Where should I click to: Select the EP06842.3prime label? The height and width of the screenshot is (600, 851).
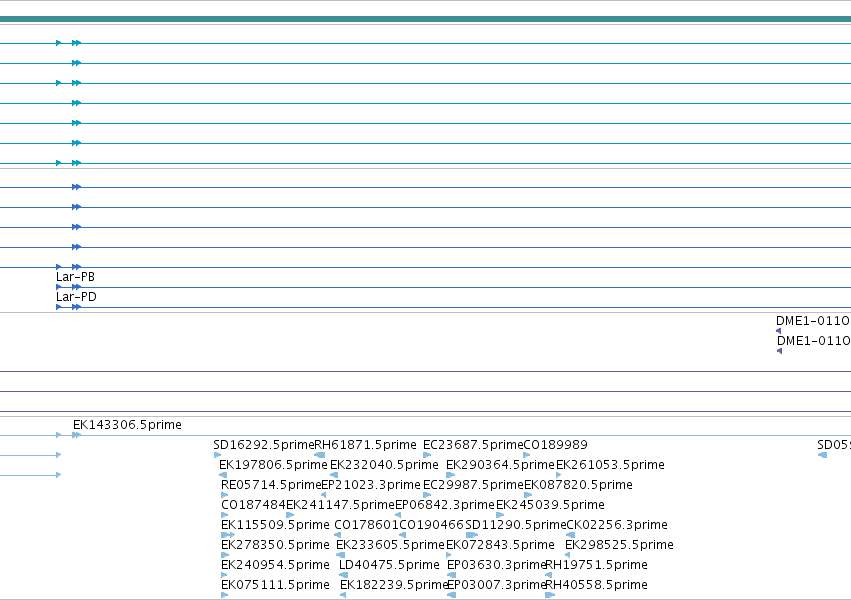pyautogui.click(x=445, y=505)
